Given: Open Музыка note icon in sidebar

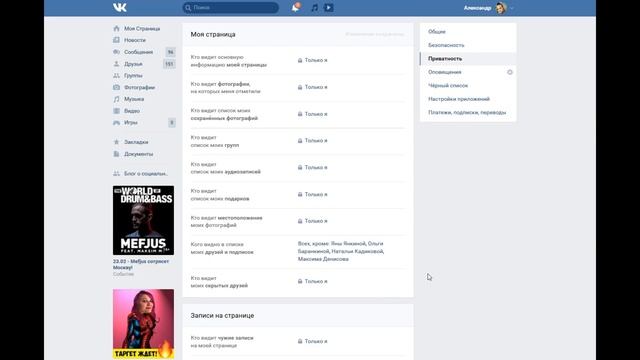Looking at the screenshot, I should pos(116,99).
